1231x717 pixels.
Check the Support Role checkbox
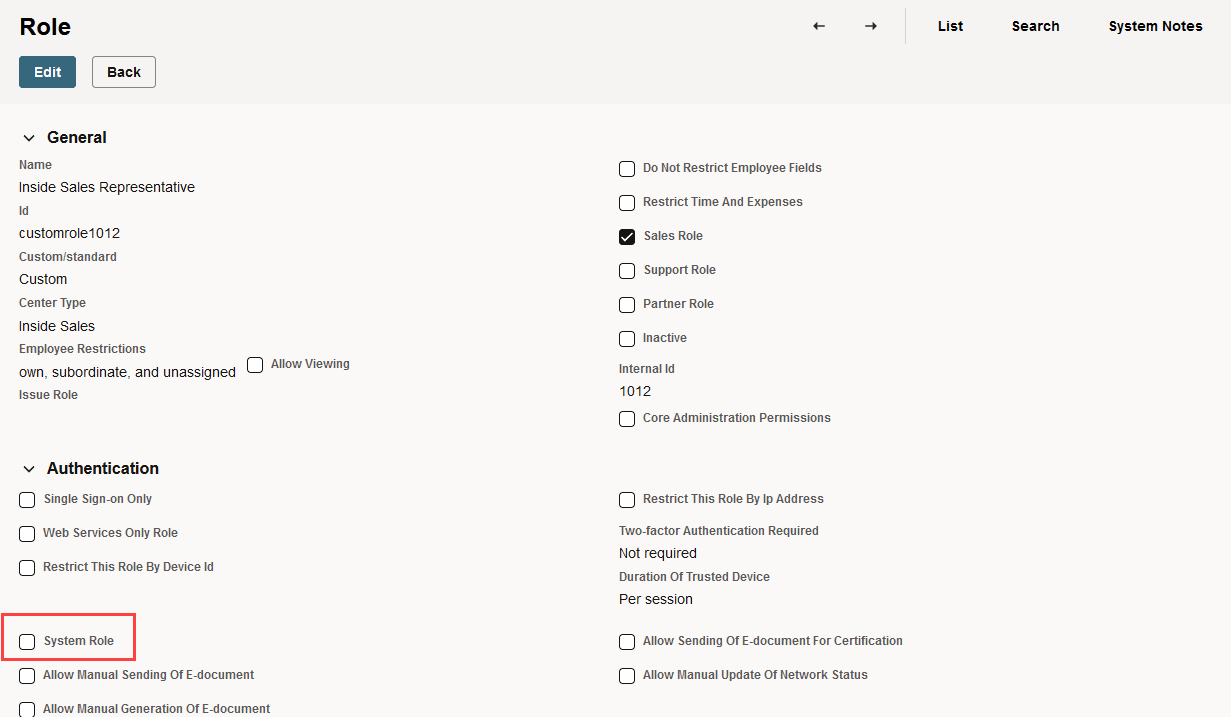click(627, 271)
